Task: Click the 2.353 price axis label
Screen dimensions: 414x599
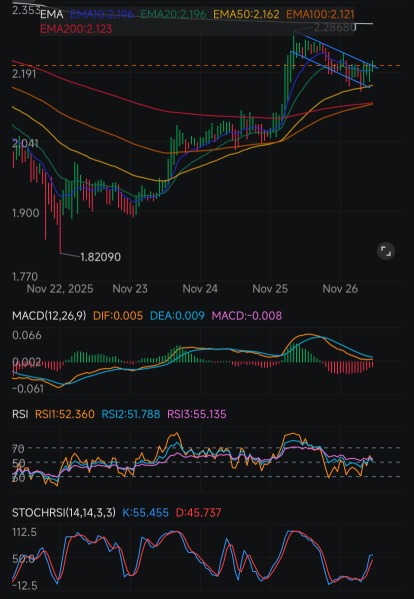Action: click(26, 10)
